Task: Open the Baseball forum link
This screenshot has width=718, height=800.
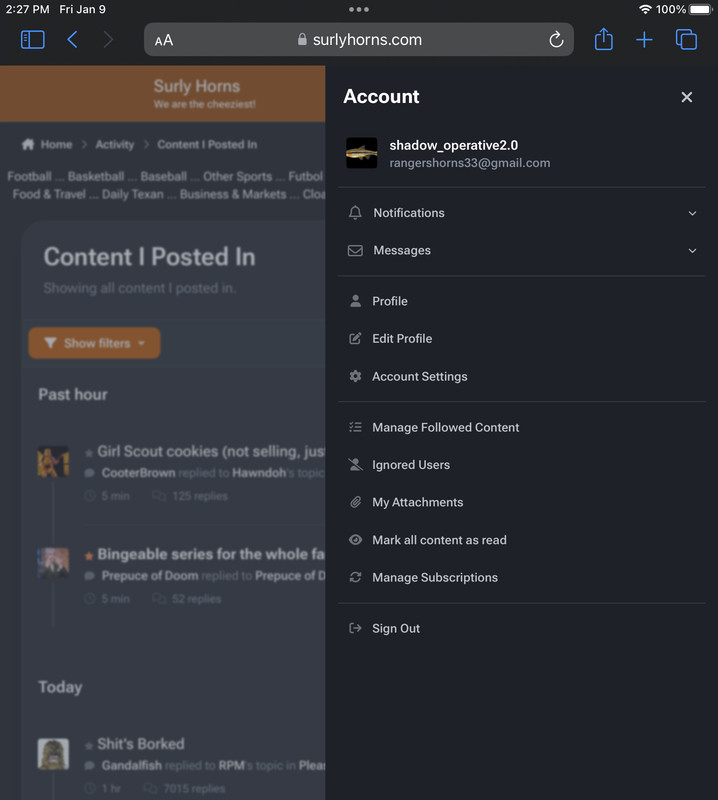Action: tap(164, 177)
